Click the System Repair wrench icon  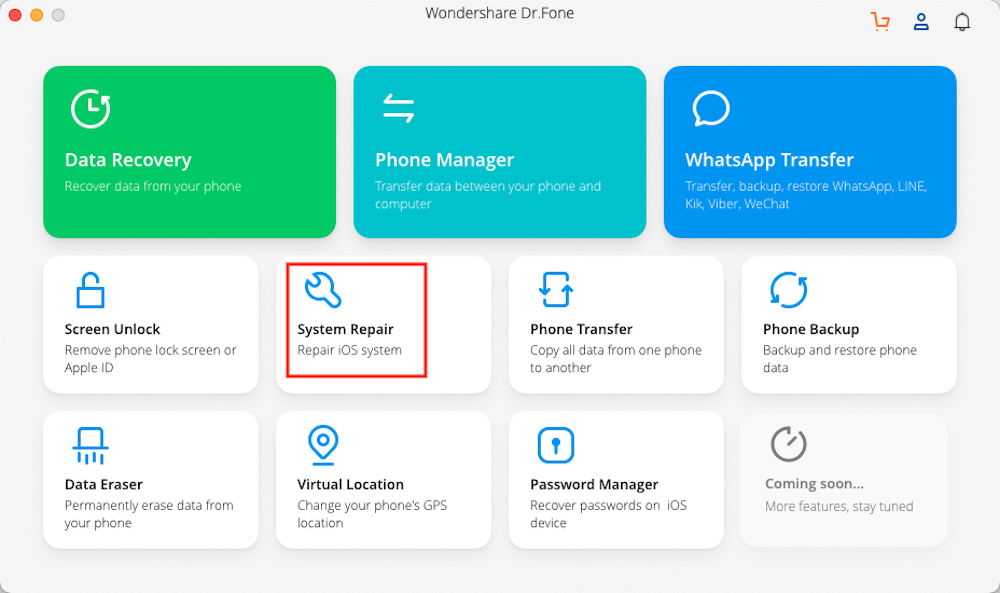pyautogui.click(x=323, y=290)
